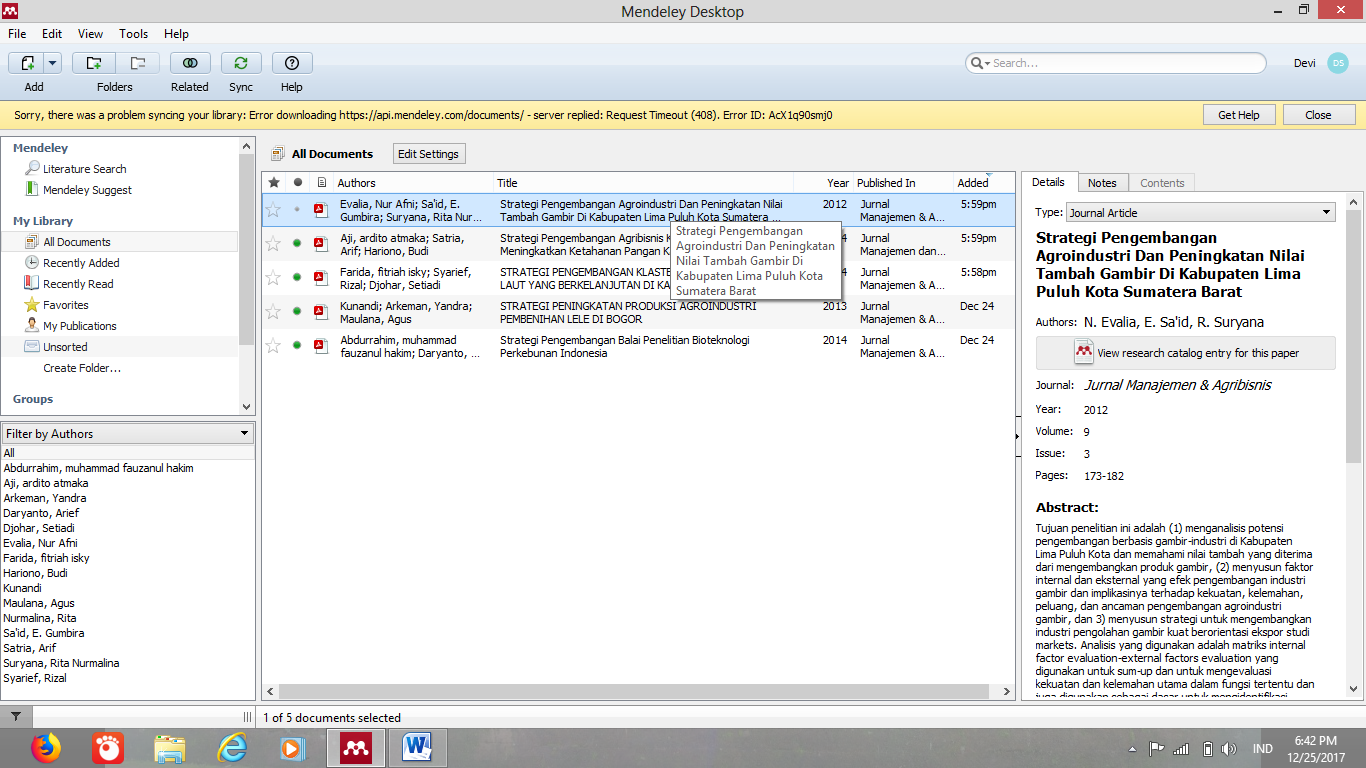Image resolution: width=1366 pixels, height=768 pixels.
Task: Select Recently Added in sidebar
Action: [x=81, y=263]
